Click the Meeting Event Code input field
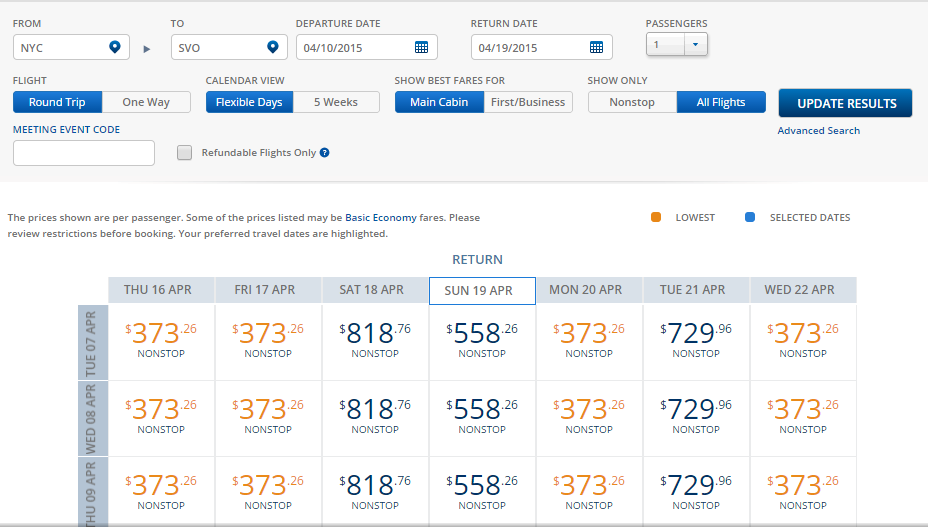The image size is (928, 527). 84,153
